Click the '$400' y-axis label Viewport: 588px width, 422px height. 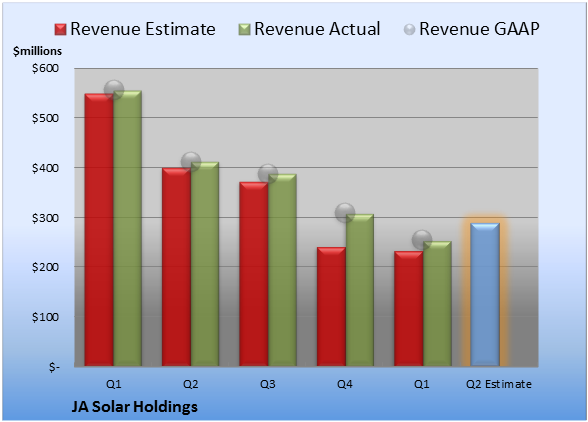click(x=45, y=168)
